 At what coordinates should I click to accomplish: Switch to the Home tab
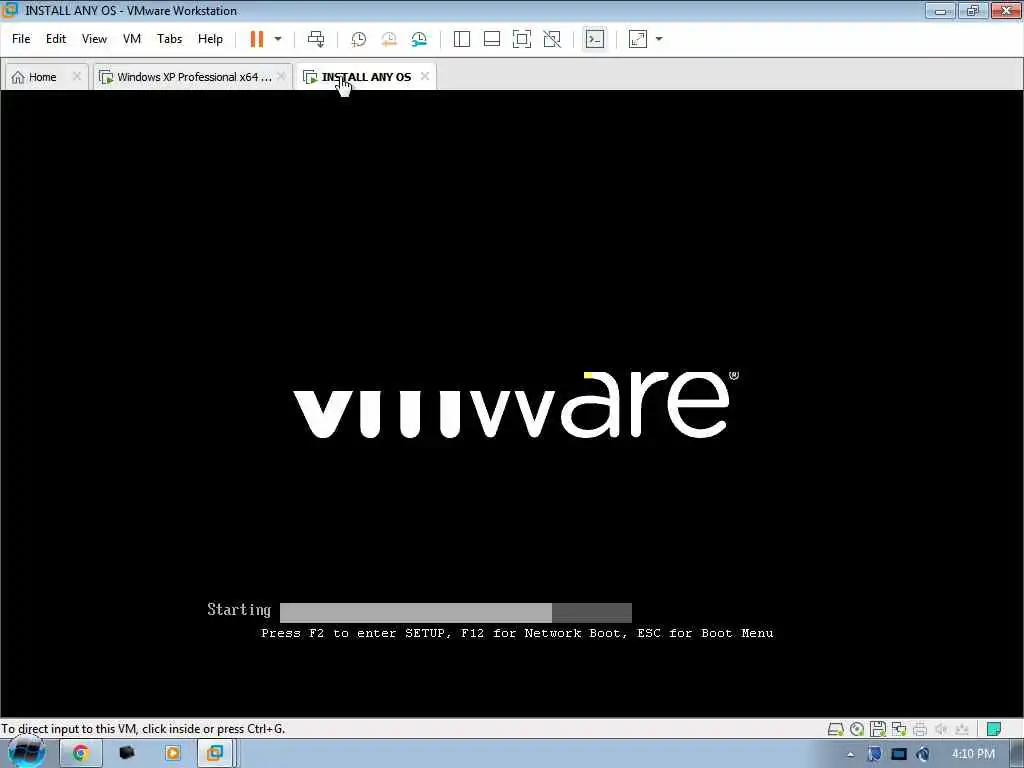click(x=42, y=77)
